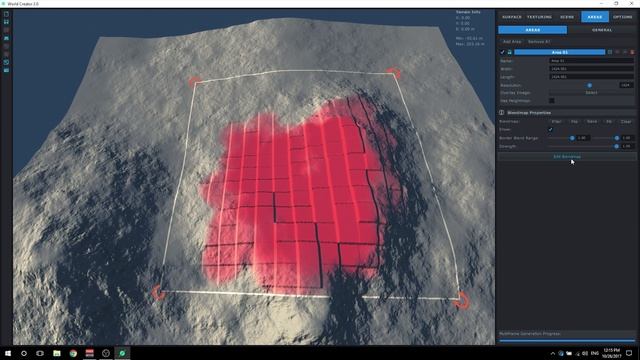The width and height of the screenshot is (640, 360).
Task: Click the Length input field
Action: [591, 77]
